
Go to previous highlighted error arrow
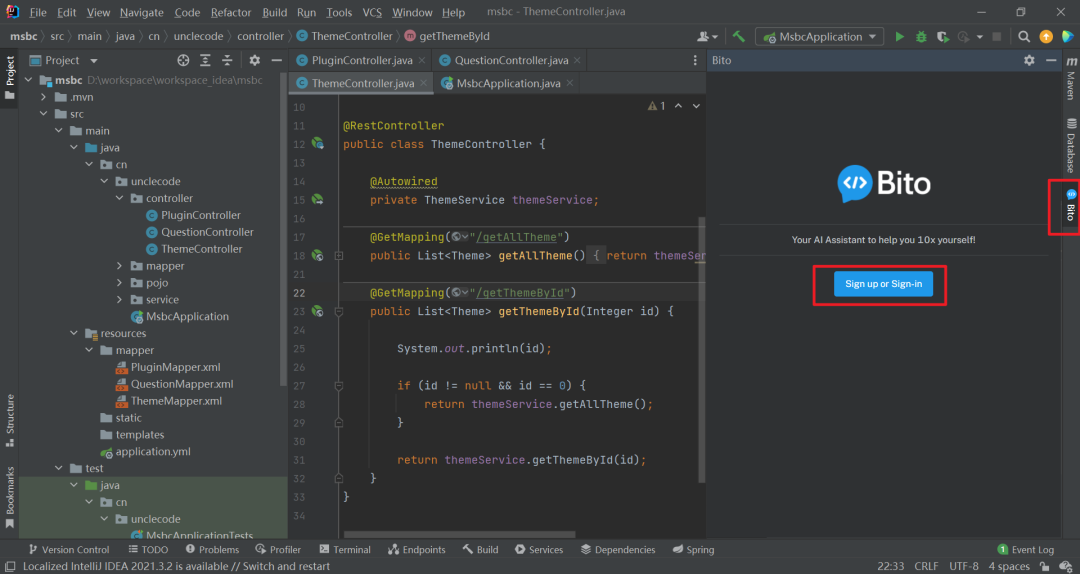coord(678,106)
